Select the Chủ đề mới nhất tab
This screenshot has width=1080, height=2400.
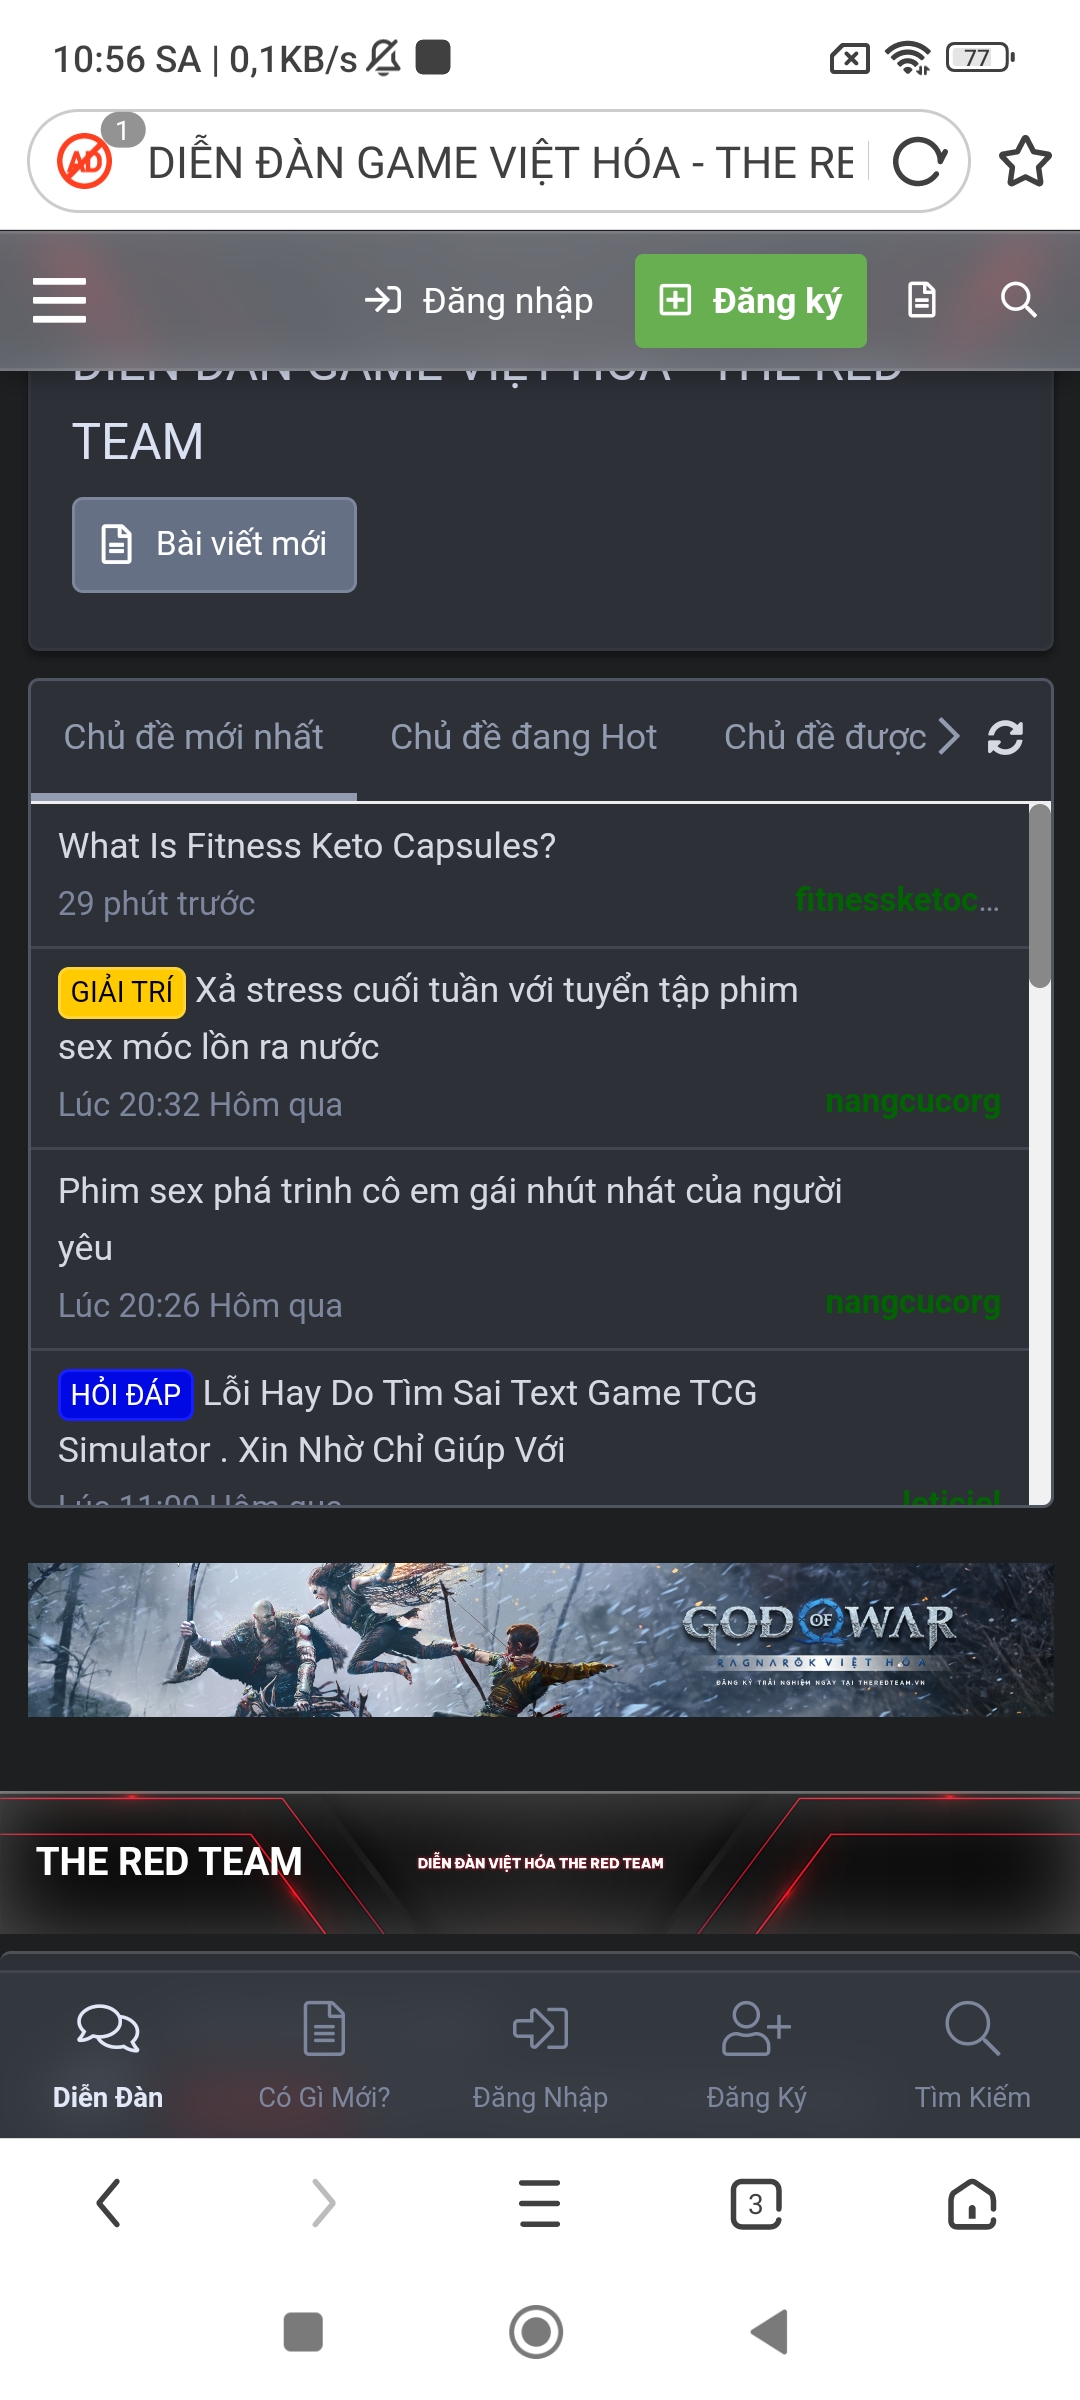tap(193, 737)
